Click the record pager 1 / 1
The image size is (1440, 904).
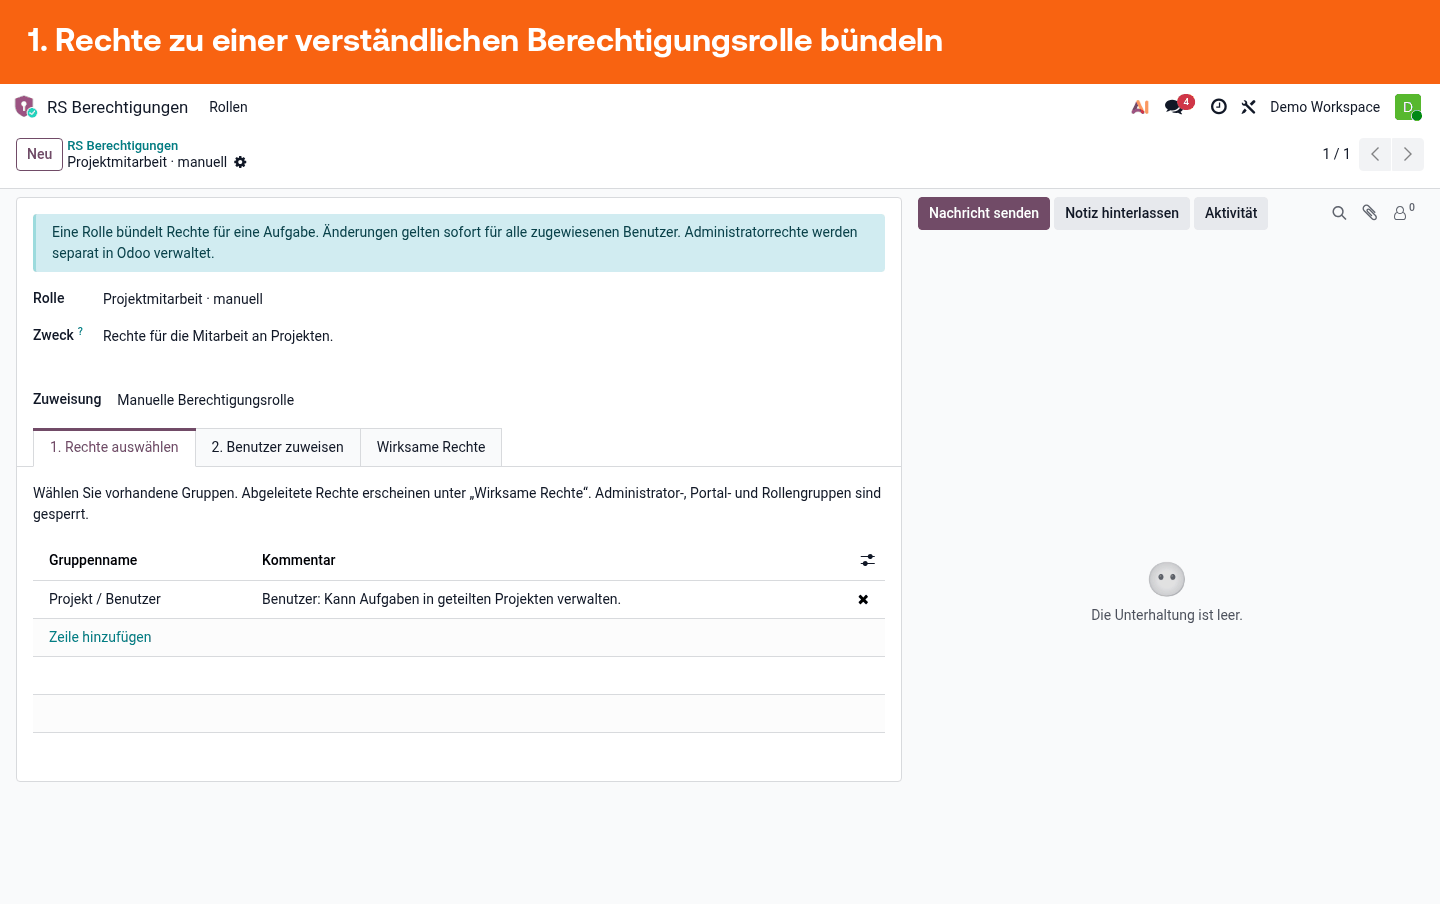1336,154
